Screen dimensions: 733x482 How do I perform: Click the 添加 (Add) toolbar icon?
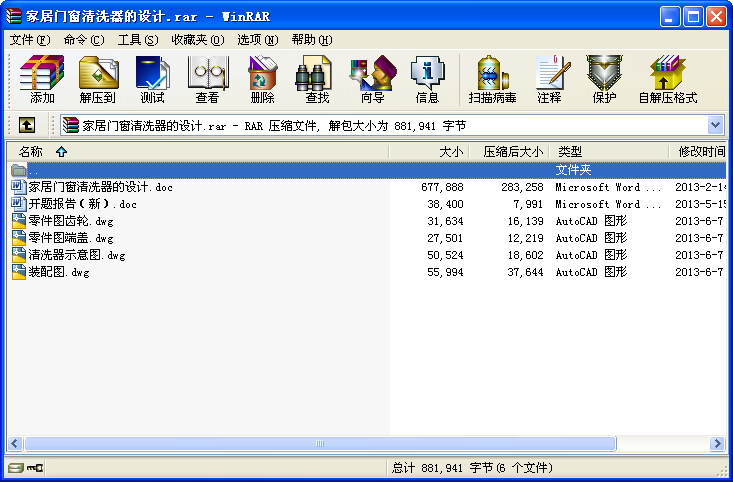point(42,79)
